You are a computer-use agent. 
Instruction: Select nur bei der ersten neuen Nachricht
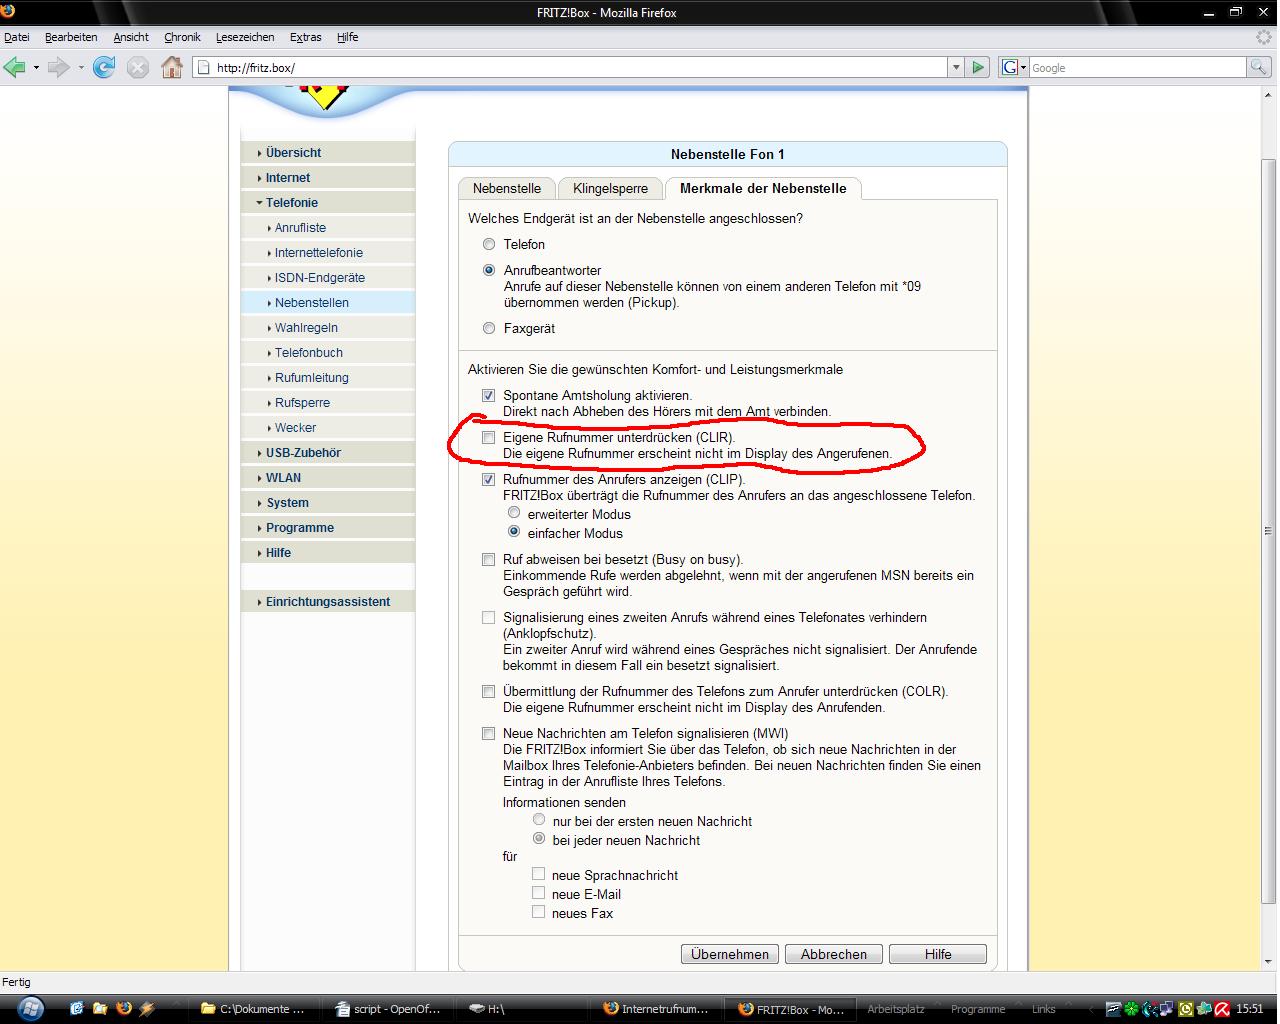click(539, 820)
